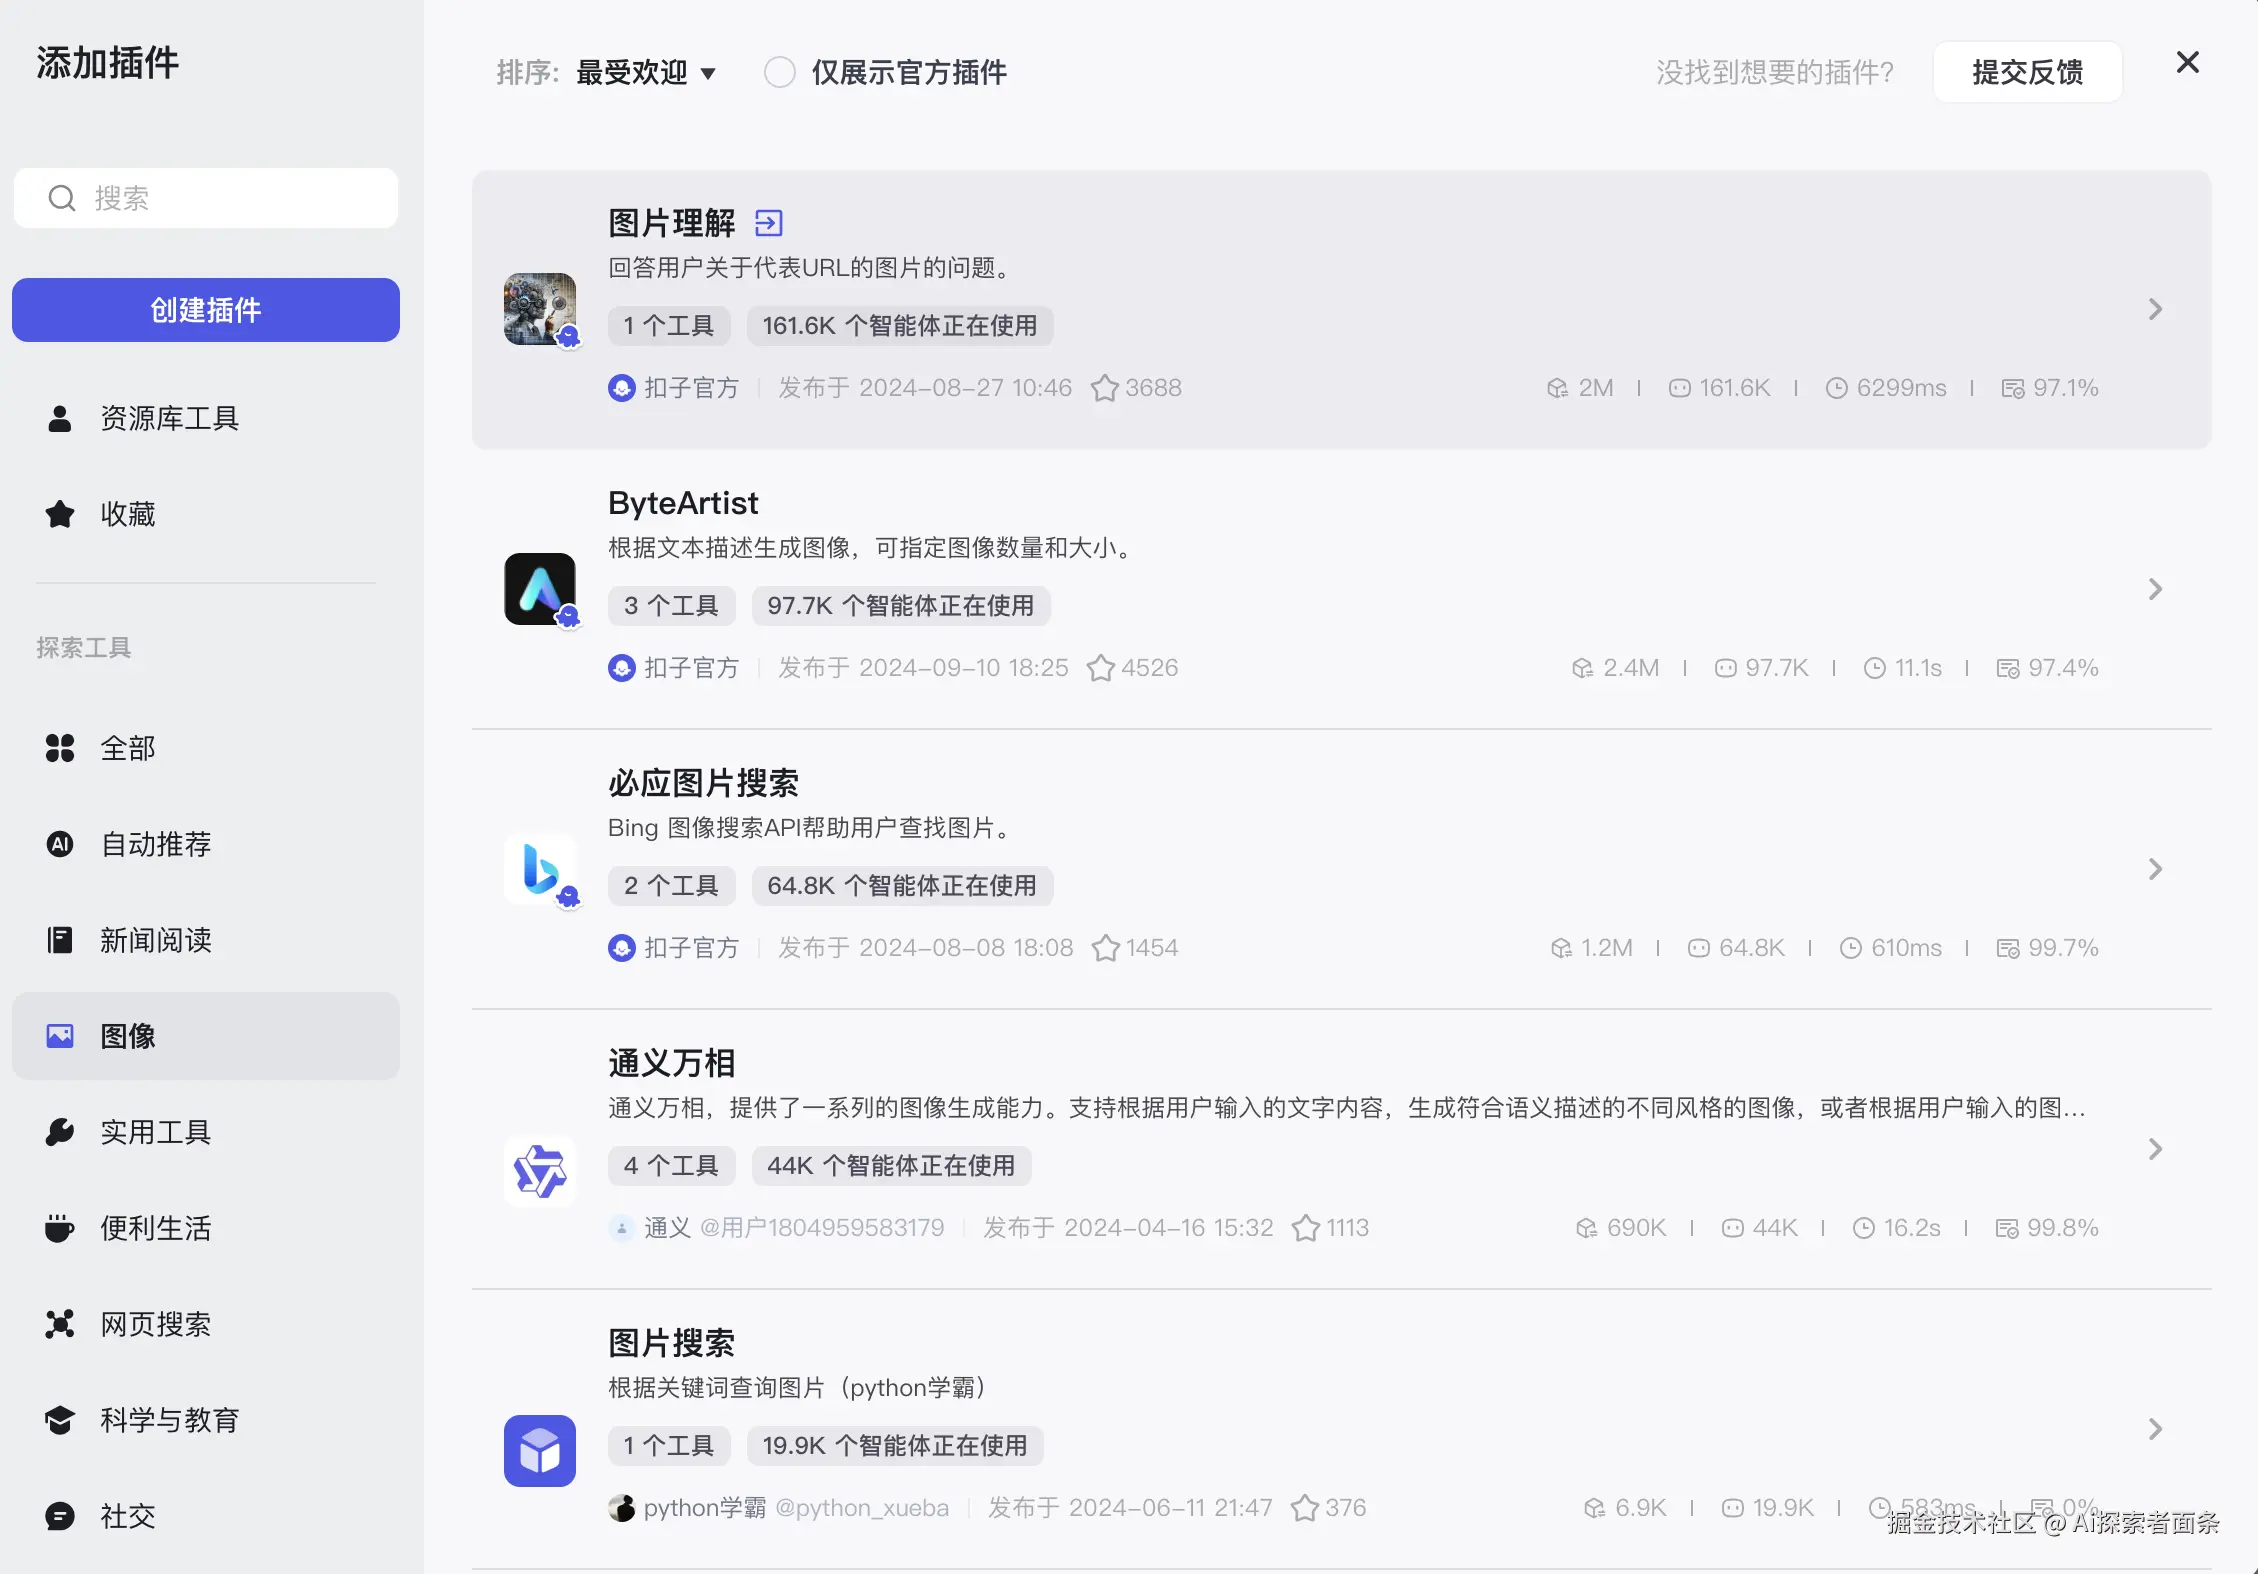Go to the 收藏 favorites section
2258x1574 pixels.
tap(128, 514)
